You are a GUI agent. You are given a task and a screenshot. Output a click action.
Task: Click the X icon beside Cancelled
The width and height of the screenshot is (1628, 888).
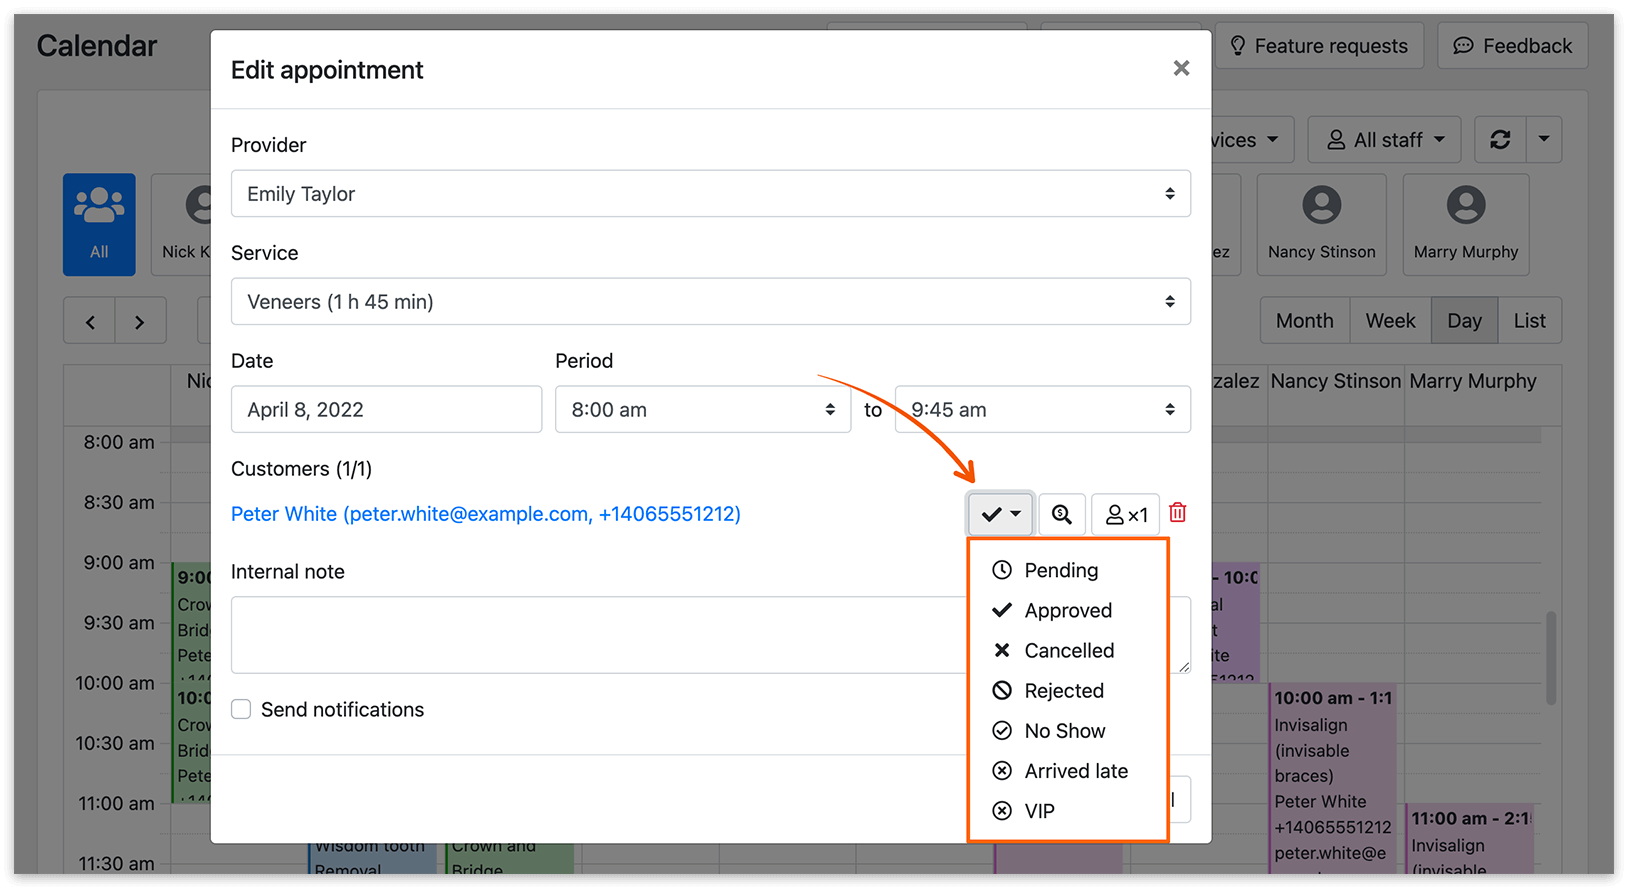click(x=1001, y=650)
